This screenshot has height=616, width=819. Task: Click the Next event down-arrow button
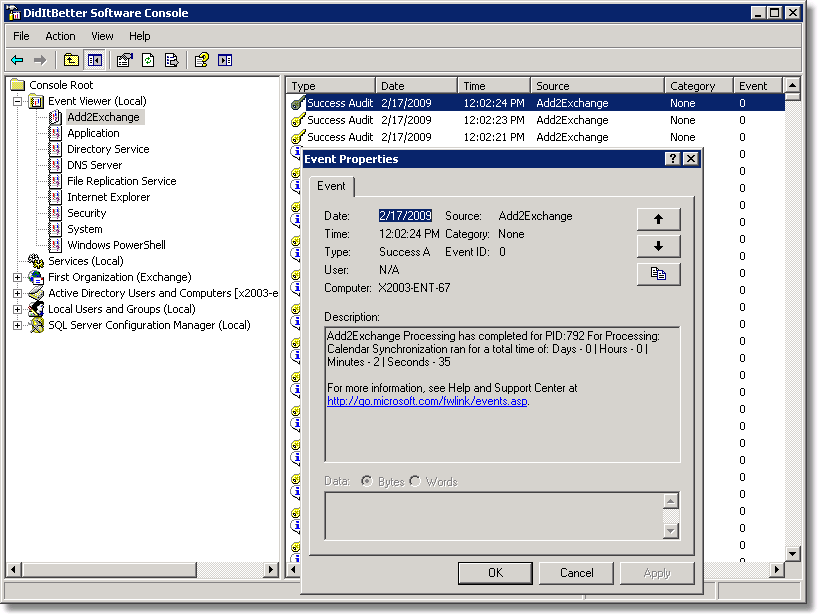[658, 247]
